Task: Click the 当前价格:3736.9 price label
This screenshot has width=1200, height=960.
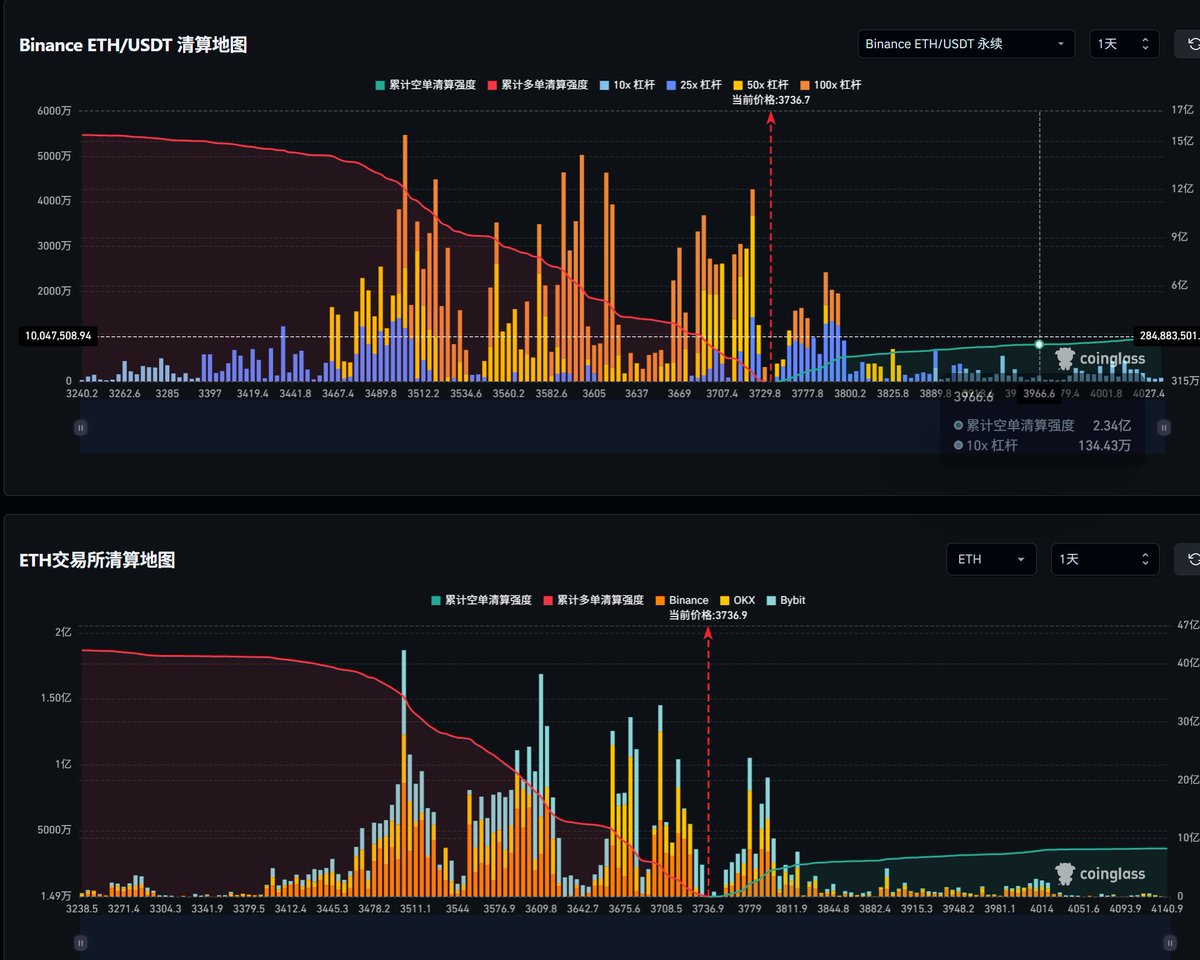Action: [709, 615]
